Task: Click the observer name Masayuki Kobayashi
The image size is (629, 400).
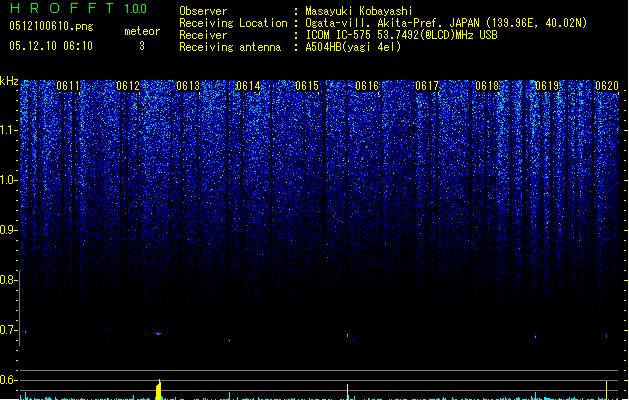Action: pyautogui.click(x=359, y=11)
